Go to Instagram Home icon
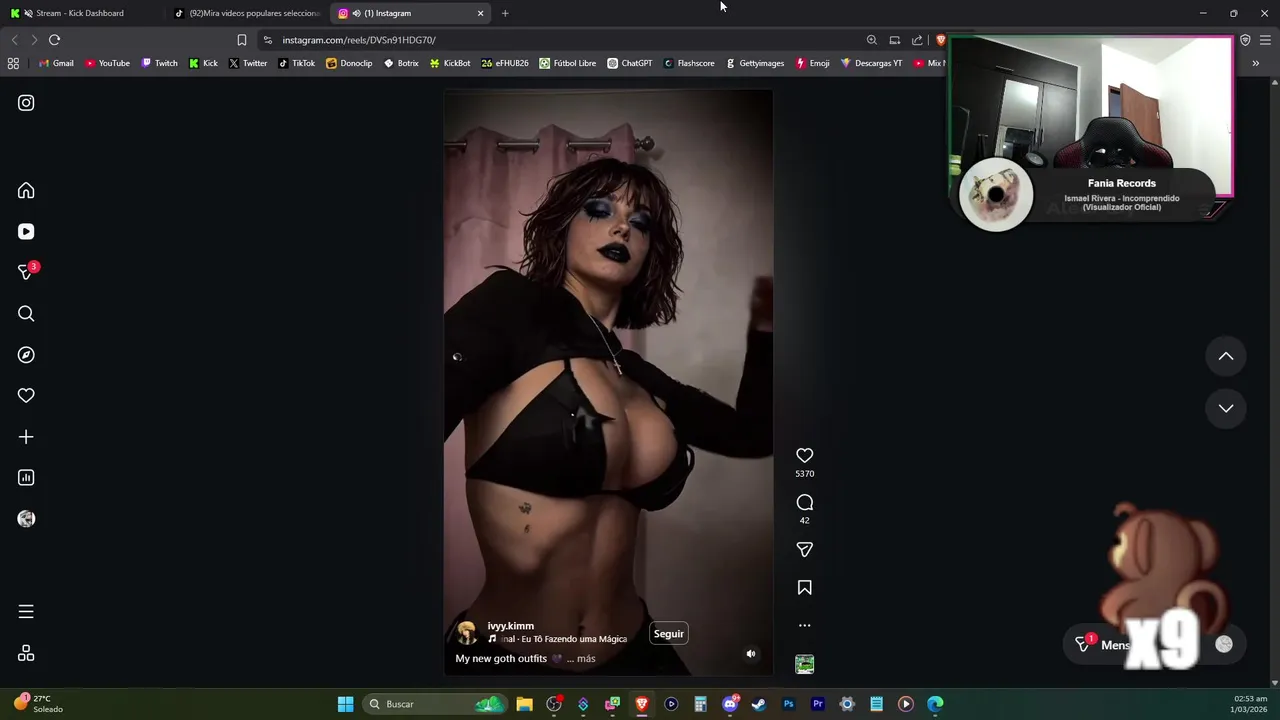Image resolution: width=1280 pixels, height=720 pixels. [x=26, y=190]
